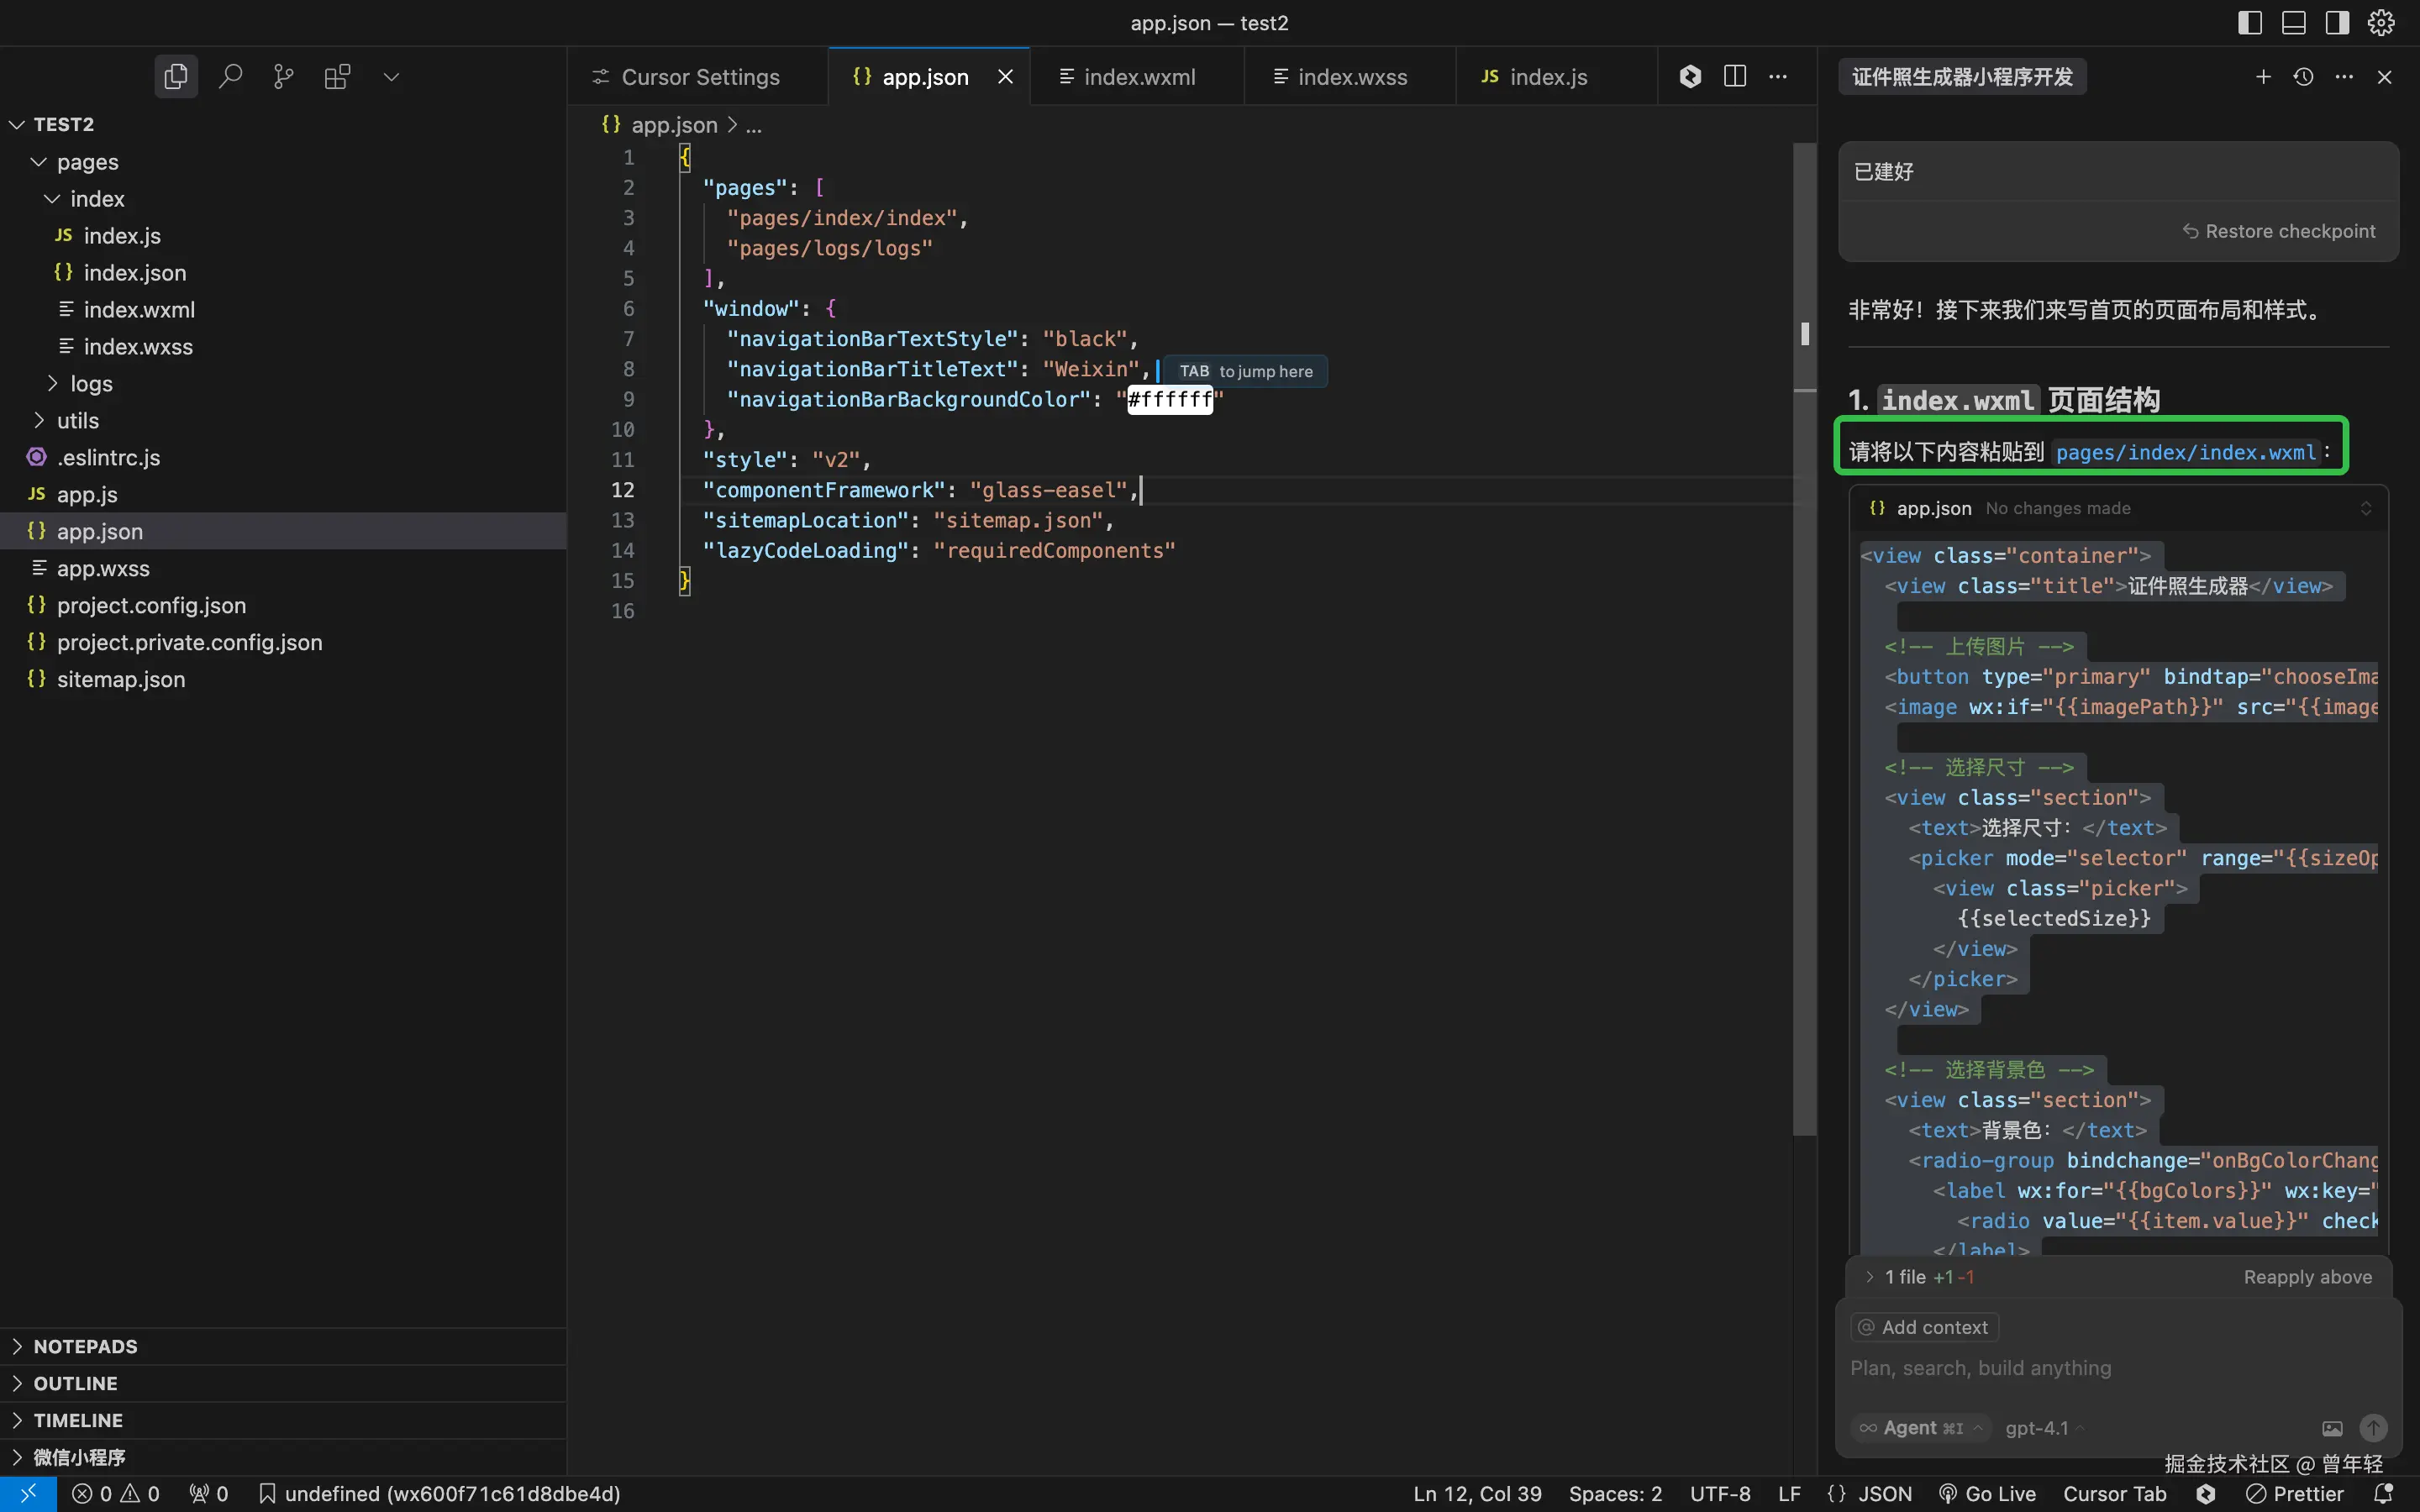
Task: Start new chat with plus icon
Action: pyautogui.click(x=2263, y=76)
